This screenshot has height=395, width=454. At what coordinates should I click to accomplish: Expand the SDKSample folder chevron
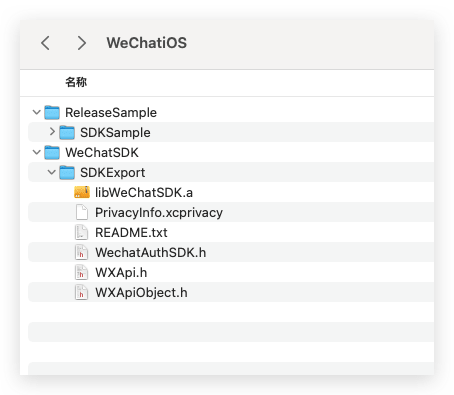(52, 132)
